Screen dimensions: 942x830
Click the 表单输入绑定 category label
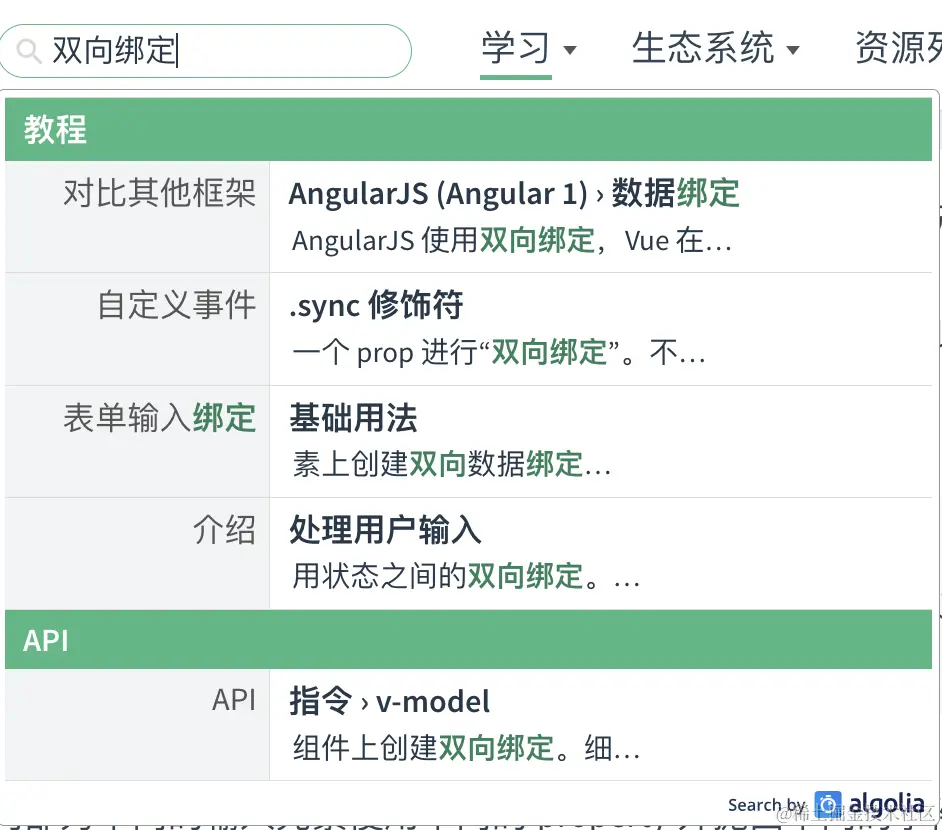point(160,418)
